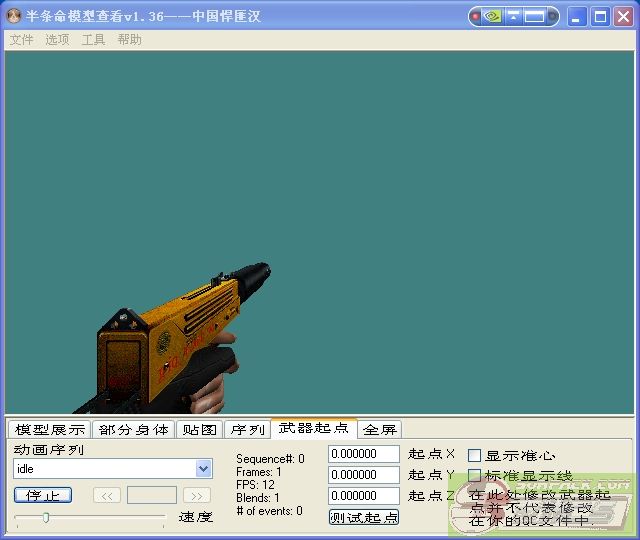Click the NVIDIA logo icon in title bar
Image resolution: width=640 pixels, height=540 pixels.
point(493,16)
